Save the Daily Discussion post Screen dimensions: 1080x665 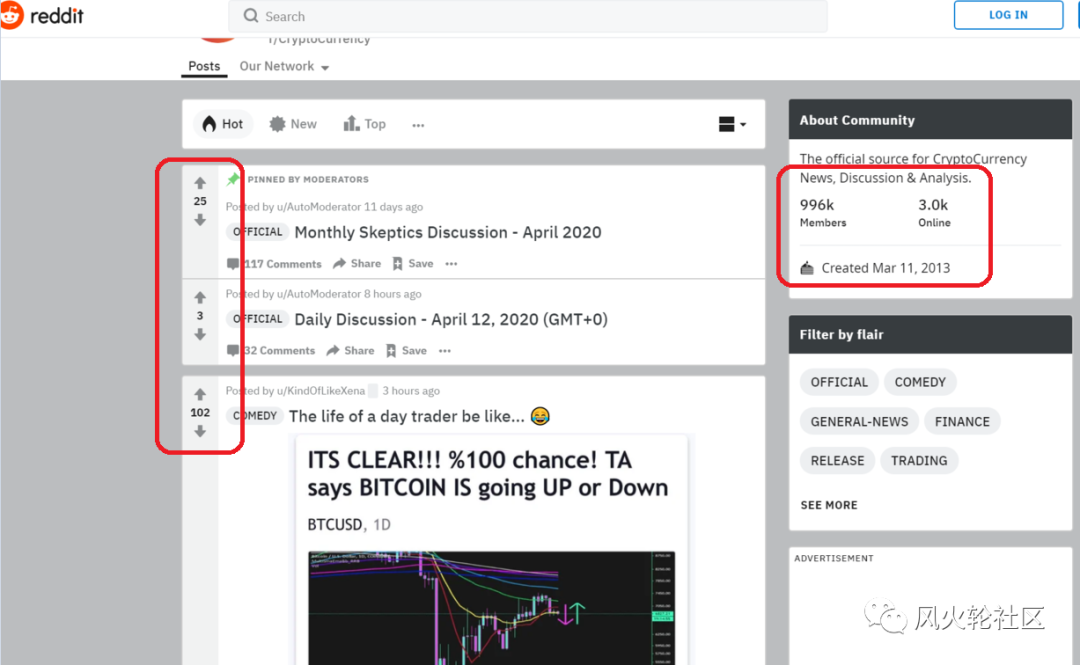tap(406, 351)
